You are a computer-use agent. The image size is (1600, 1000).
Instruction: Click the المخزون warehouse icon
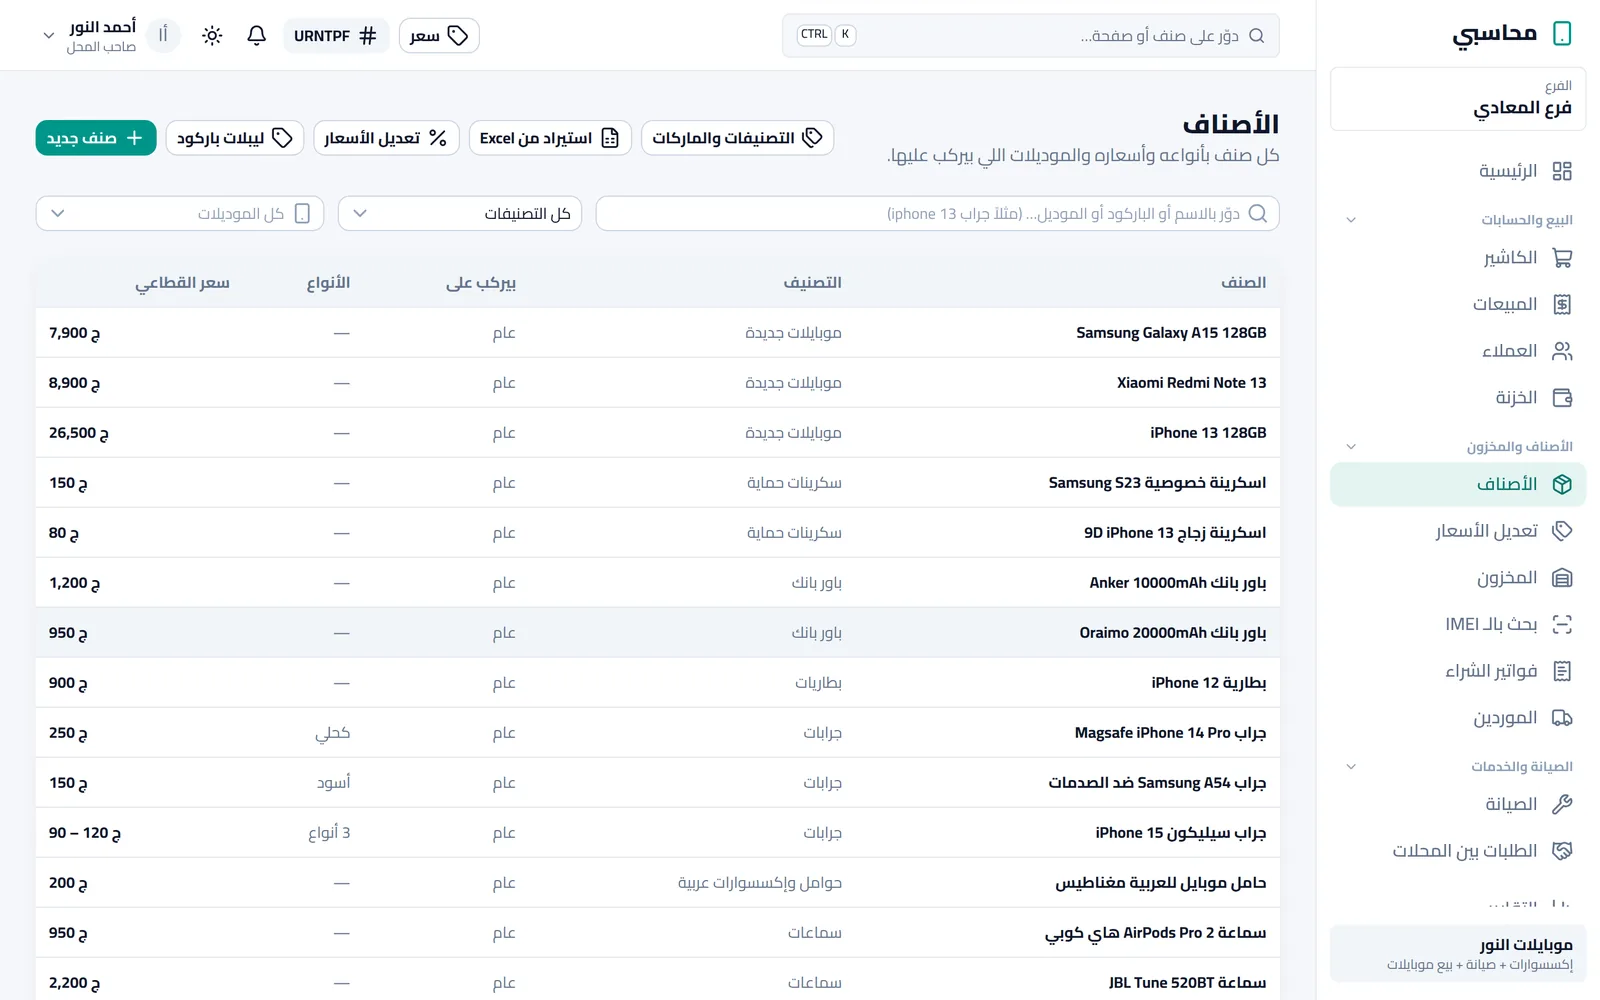[x=1562, y=578]
